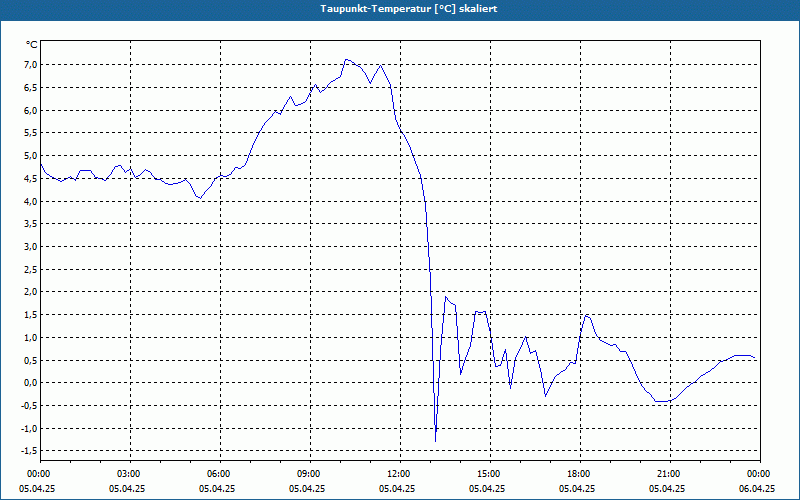Click the 05.04.25 date under 21:00
The image size is (800, 500).
pyautogui.click(x=667, y=489)
